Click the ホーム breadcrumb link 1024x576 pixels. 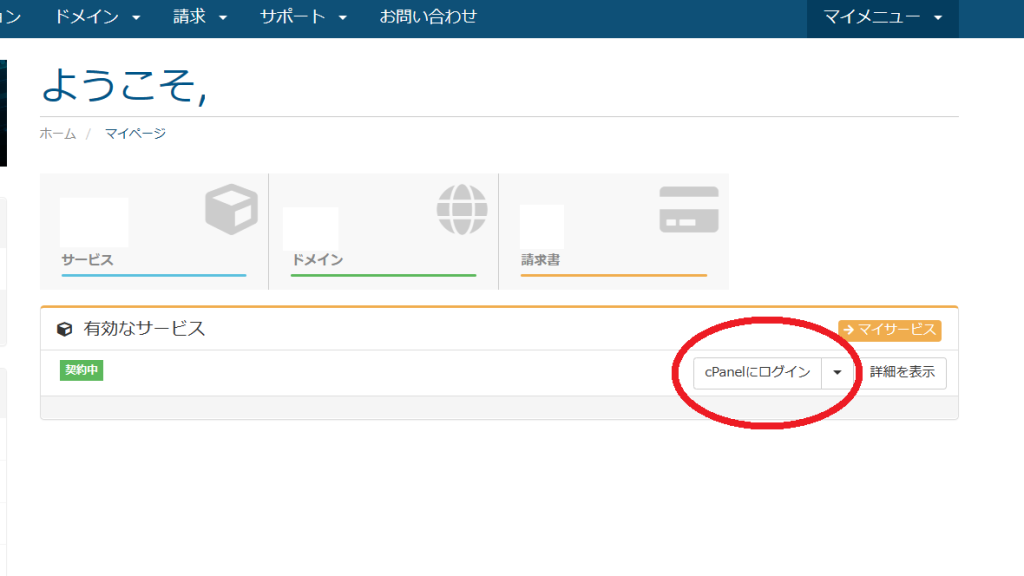click(x=57, y=133)
